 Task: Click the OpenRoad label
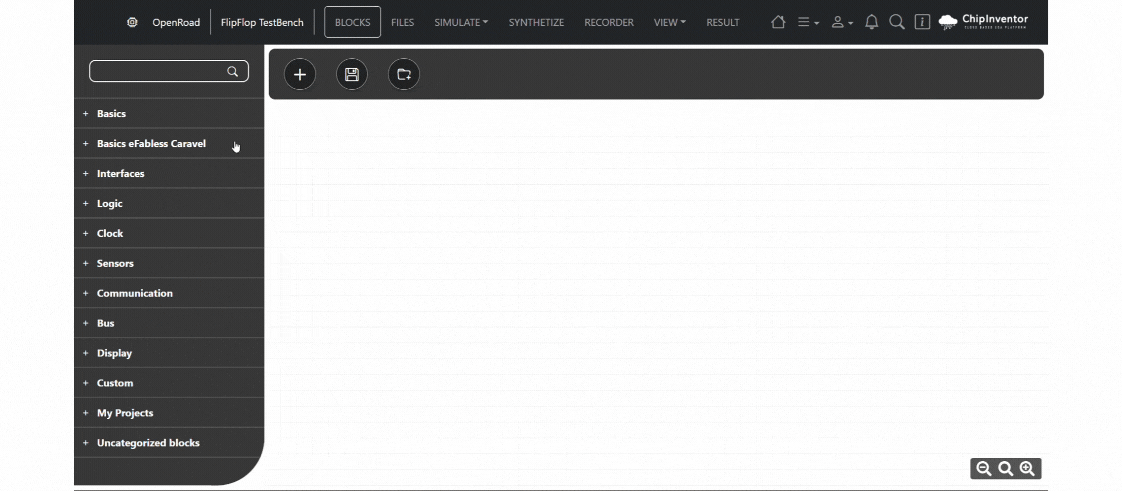176,22
